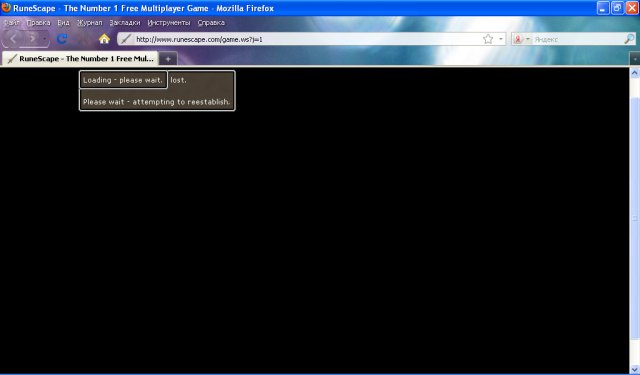The height and width of the screenshot is (375, 640).
Task: Click the vertical scrollbar down arrow
Action: (x=635, y=369)
